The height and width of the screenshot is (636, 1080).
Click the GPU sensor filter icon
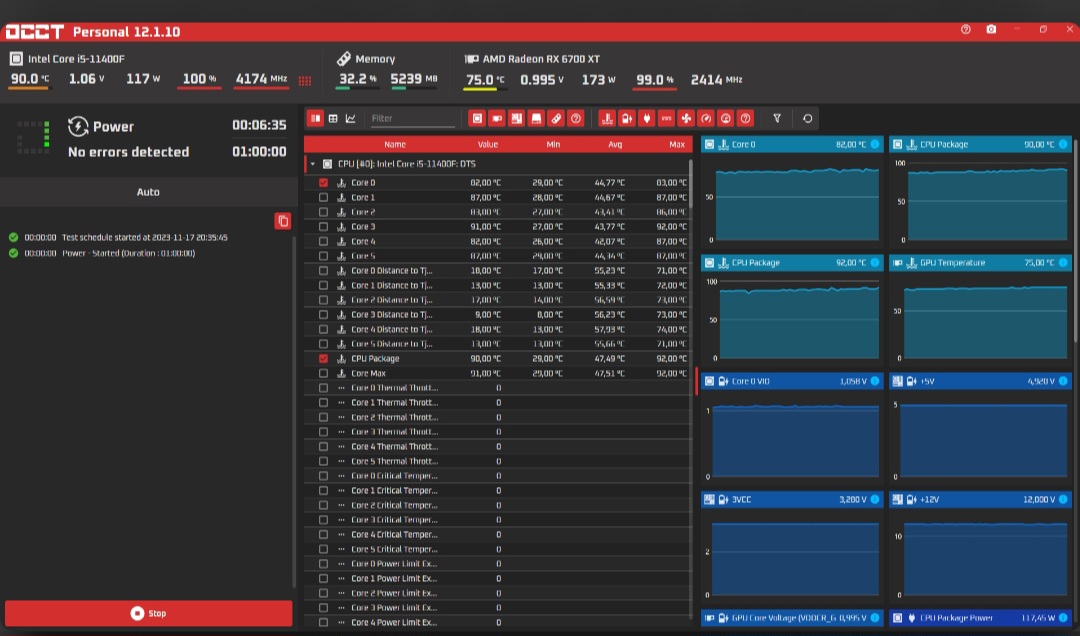(497, 118)
